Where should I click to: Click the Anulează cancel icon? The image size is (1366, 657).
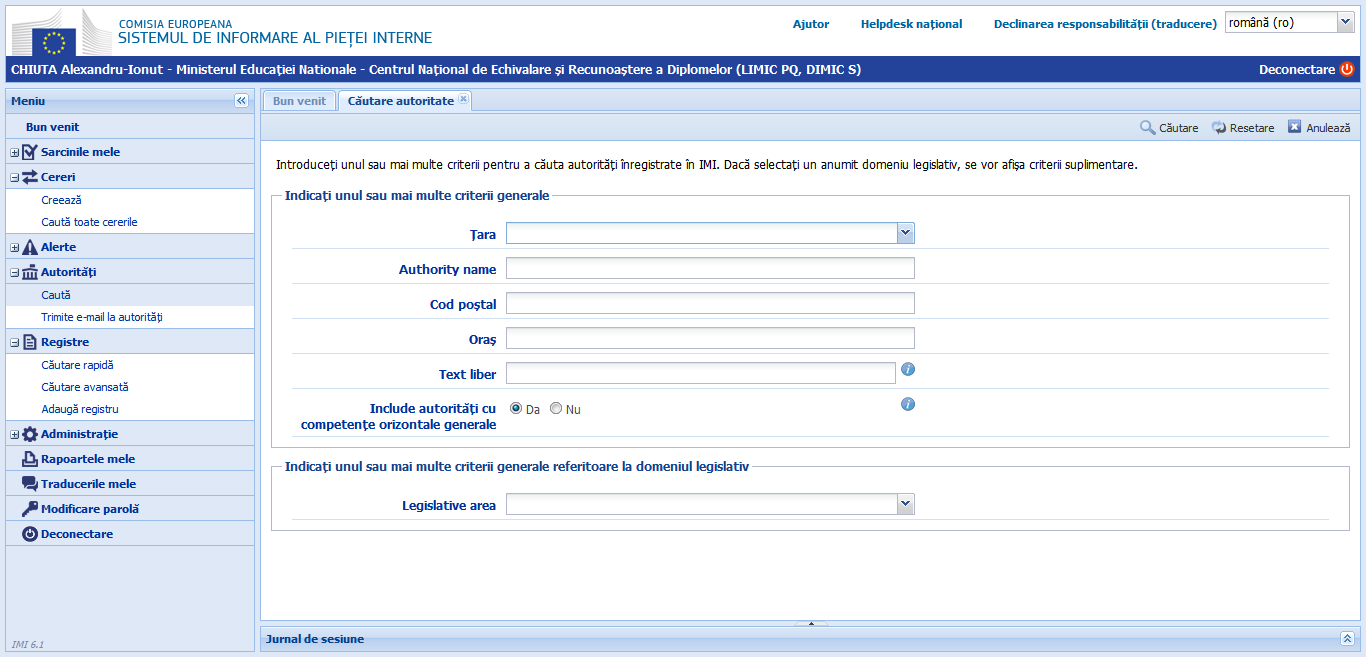click(1295, 128)
